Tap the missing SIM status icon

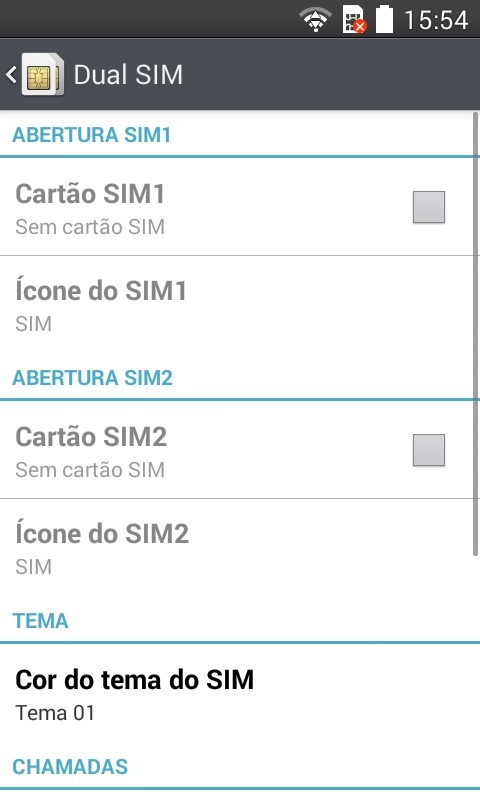(354, 19)
